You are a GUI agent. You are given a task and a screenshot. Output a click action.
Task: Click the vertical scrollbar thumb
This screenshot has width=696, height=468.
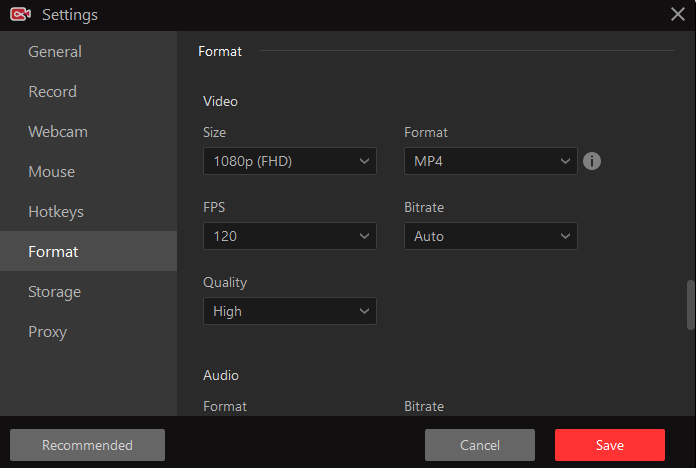point(690,305)
